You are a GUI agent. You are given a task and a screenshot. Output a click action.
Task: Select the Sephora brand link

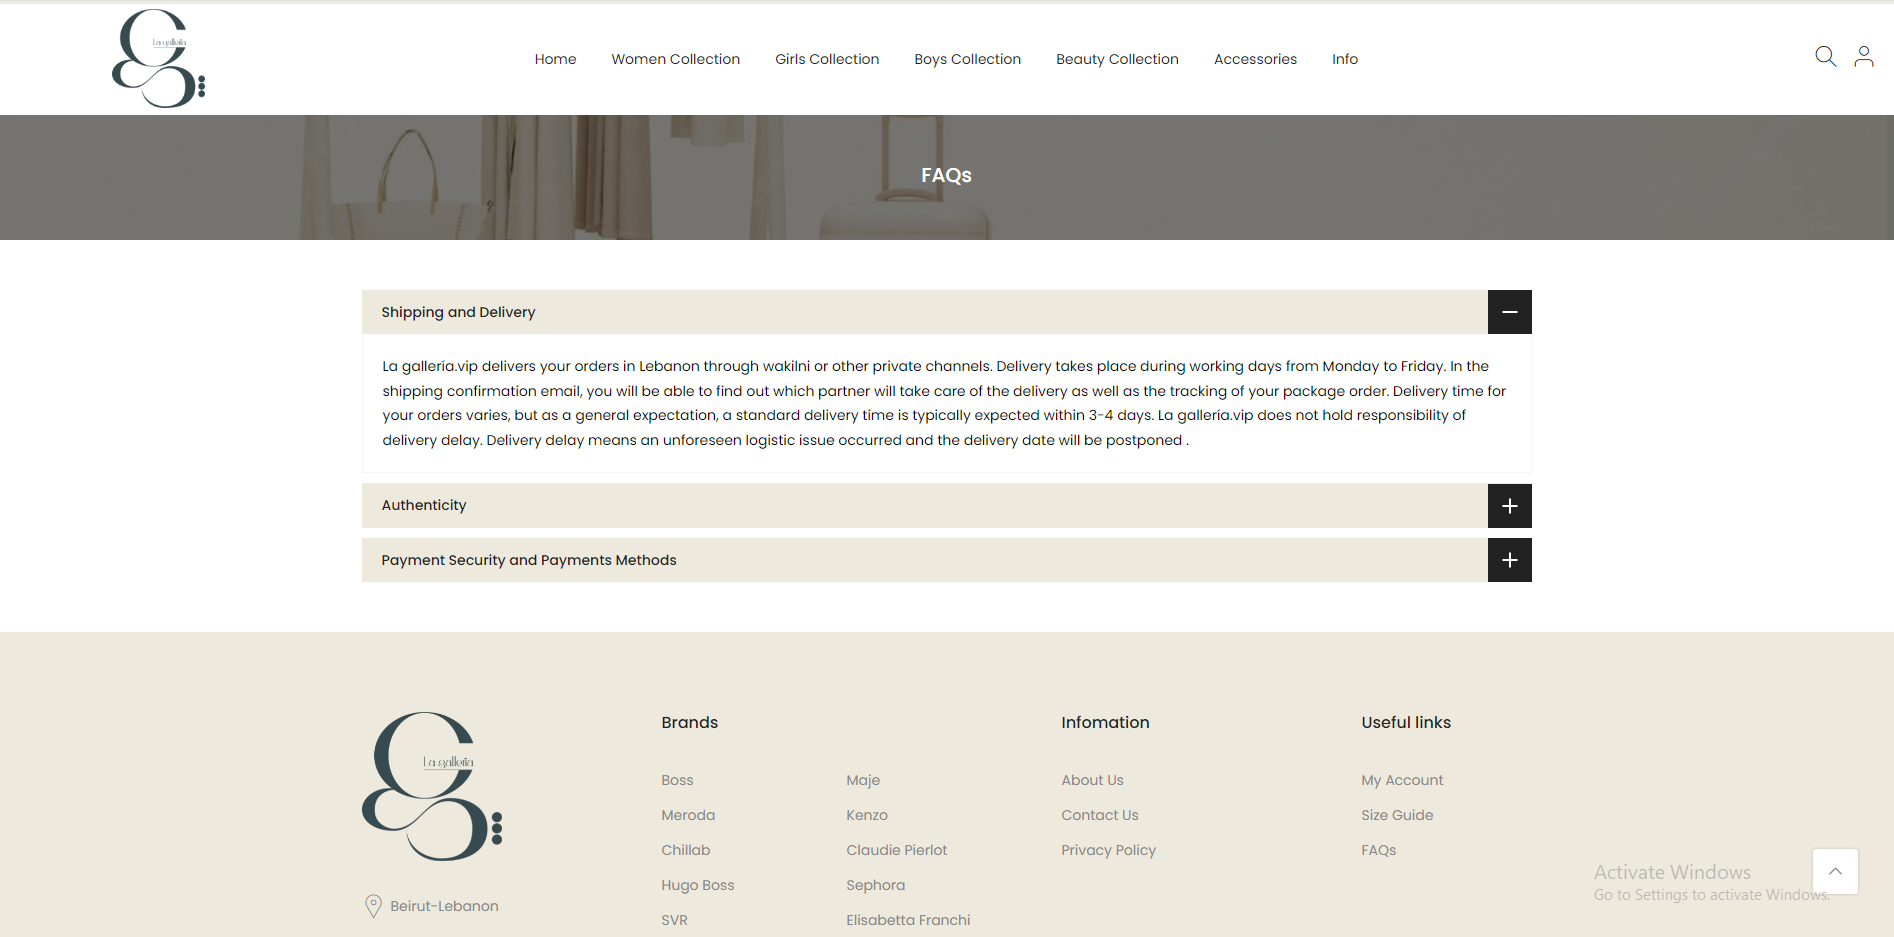click(x=875, y=885)
